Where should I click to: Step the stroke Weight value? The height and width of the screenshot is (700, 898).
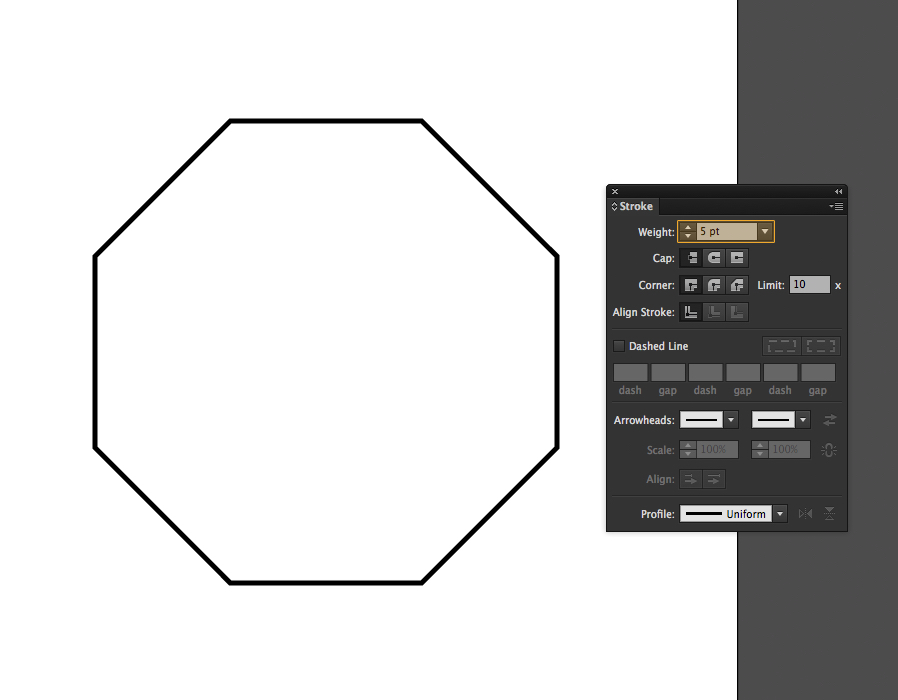pos(688,231)
